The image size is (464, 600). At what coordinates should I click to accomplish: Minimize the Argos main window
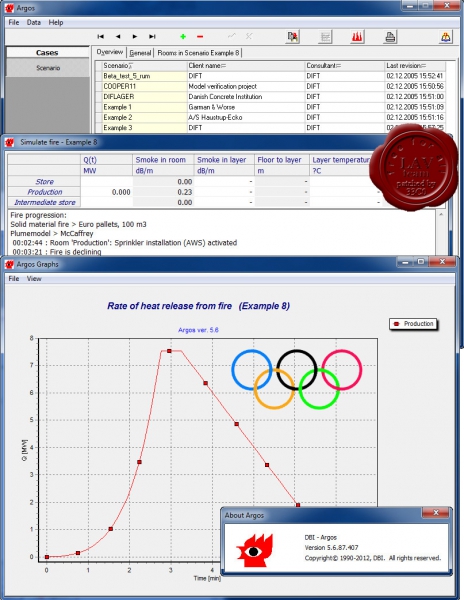pos(409,6)
